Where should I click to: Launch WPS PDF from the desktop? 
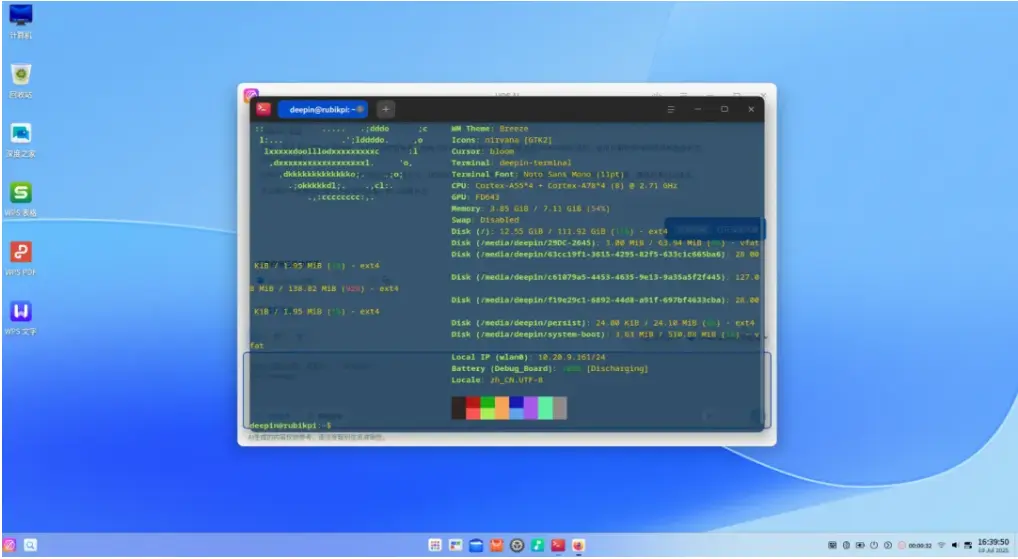coord(21,258)
